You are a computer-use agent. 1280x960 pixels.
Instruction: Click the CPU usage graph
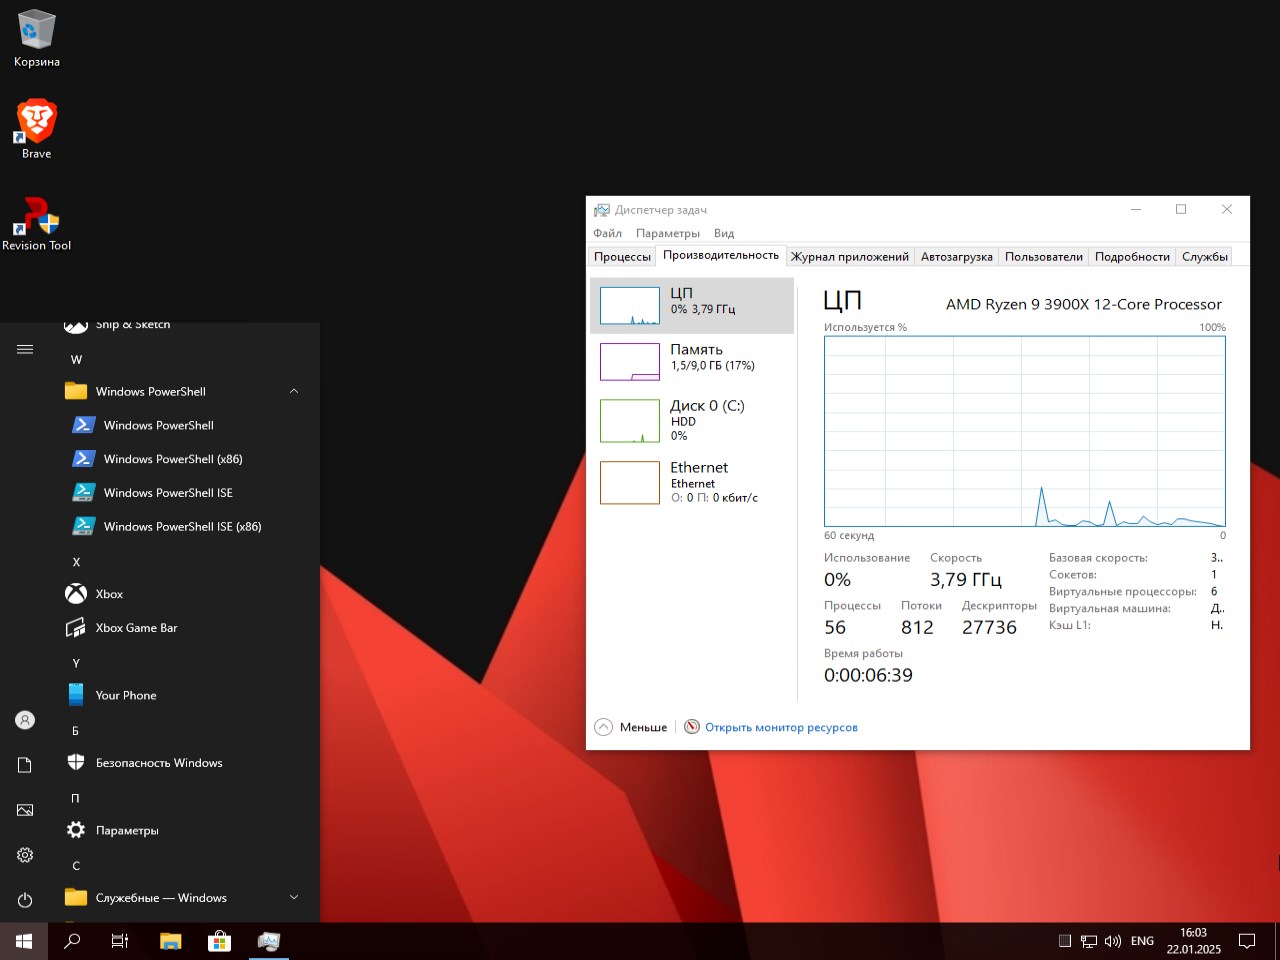coord(1025,431)
